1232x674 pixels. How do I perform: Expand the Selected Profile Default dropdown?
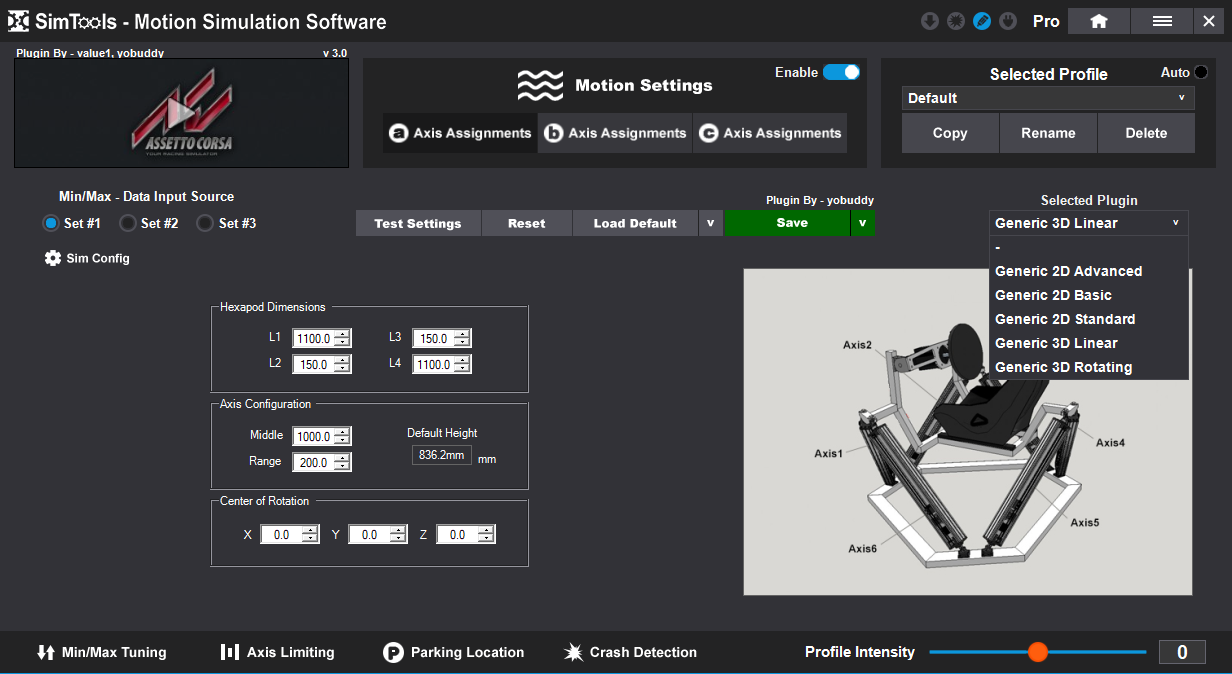[1048, 98]
